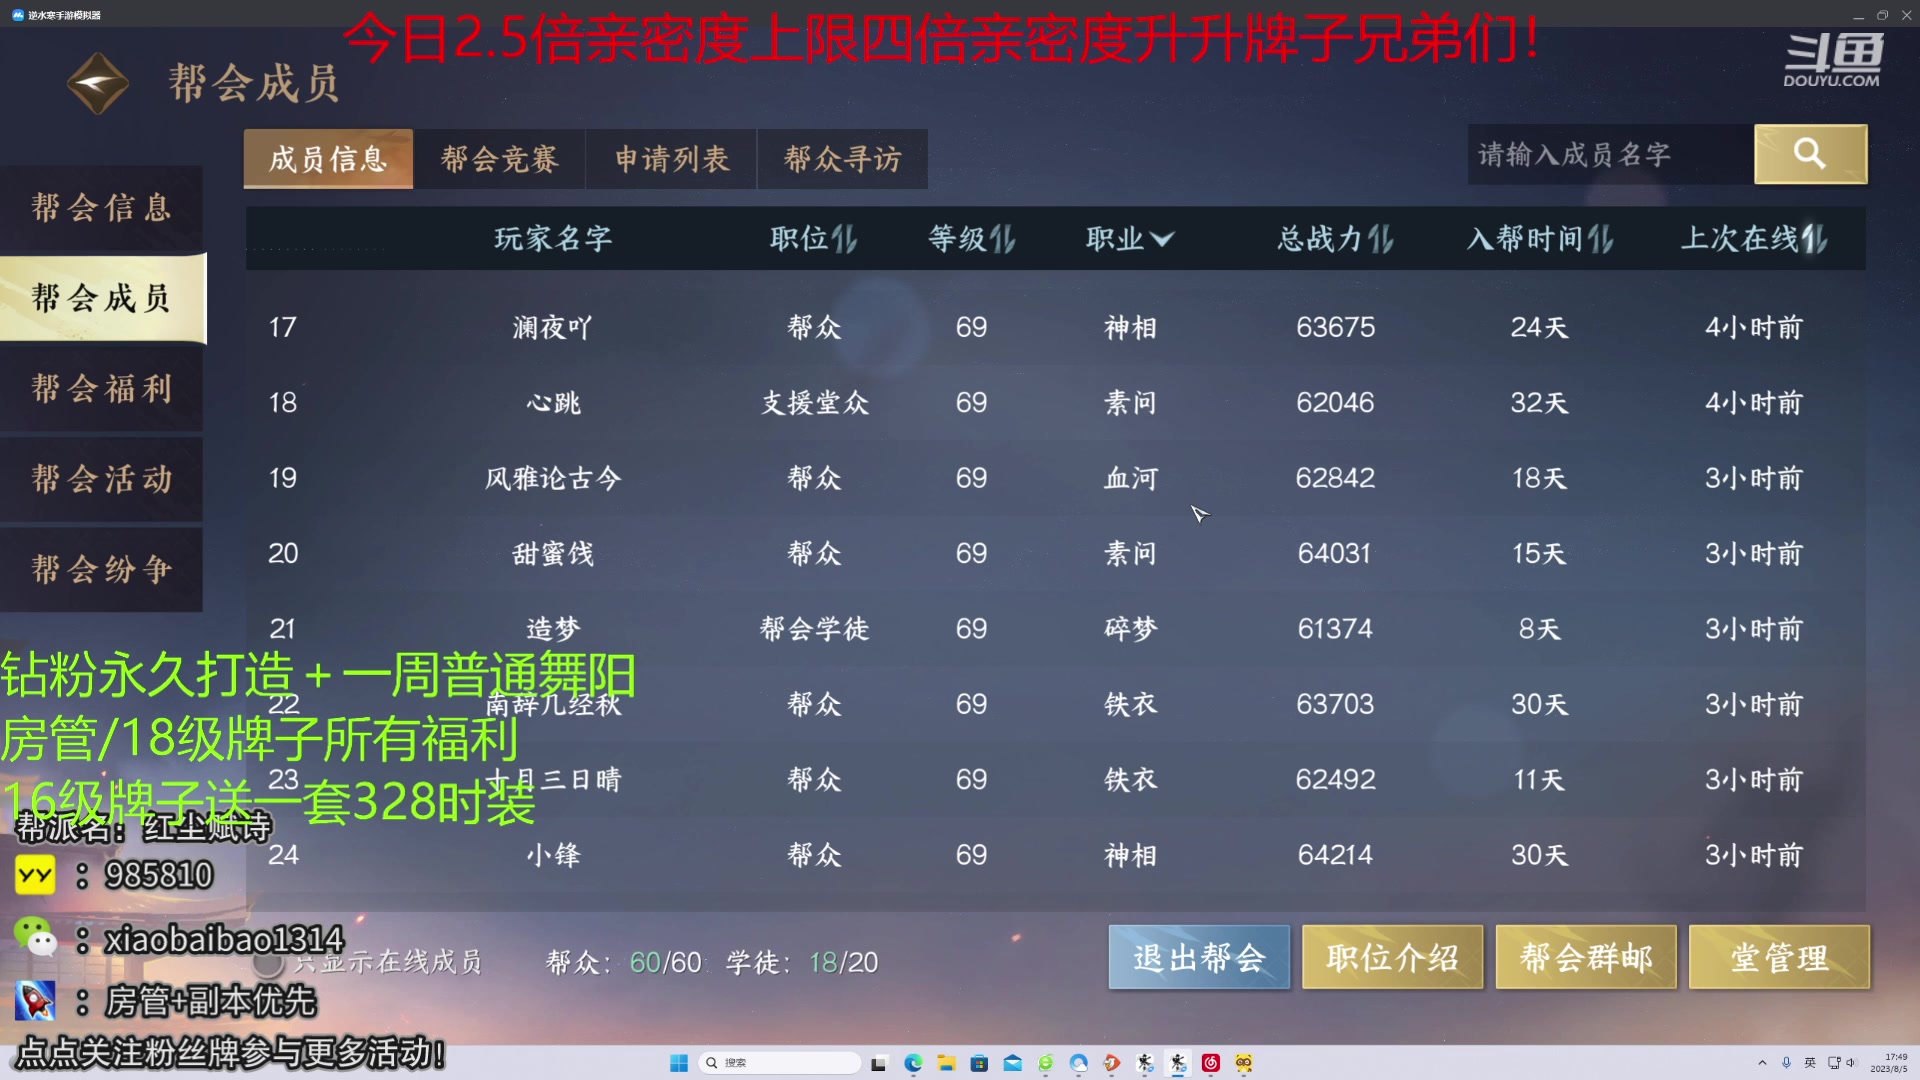Open the 职业 filter dropdown arrow
Viewport: 1920px width, 1080px height.
tap(1162, 239)
